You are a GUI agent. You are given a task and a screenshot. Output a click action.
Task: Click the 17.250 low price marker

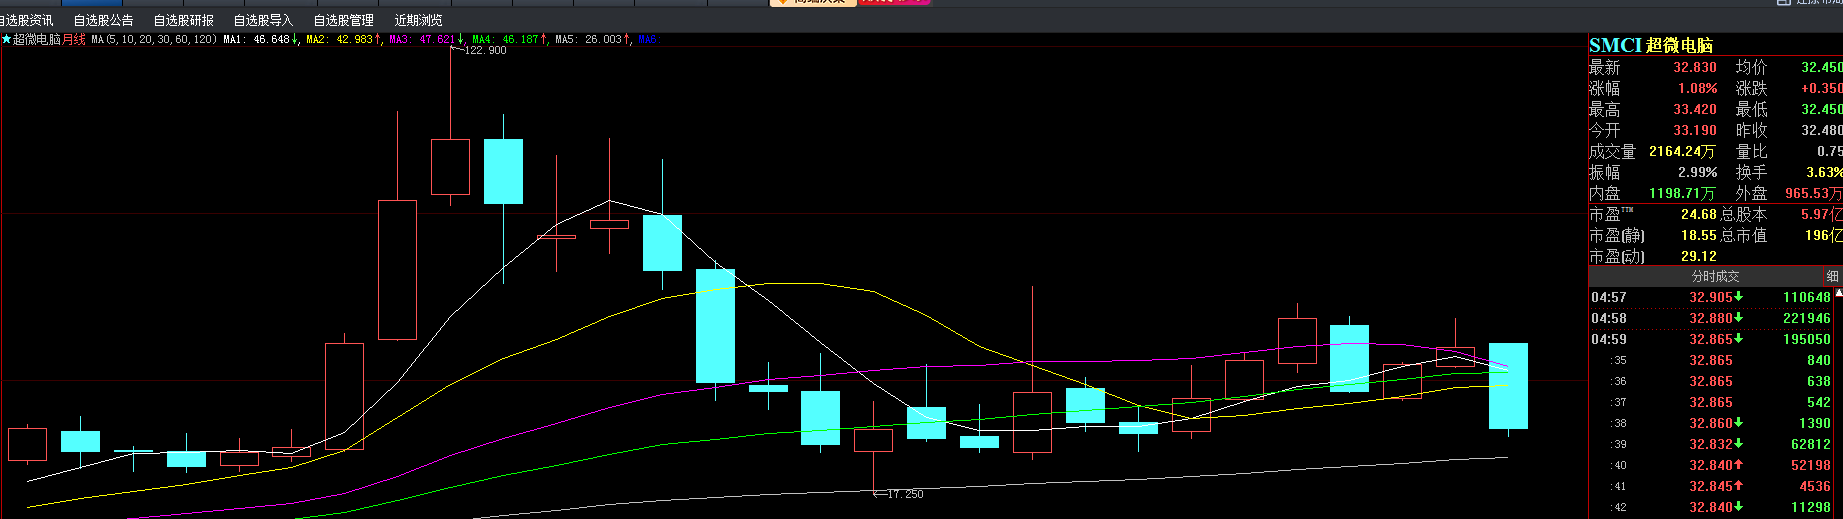click(904, 494)
